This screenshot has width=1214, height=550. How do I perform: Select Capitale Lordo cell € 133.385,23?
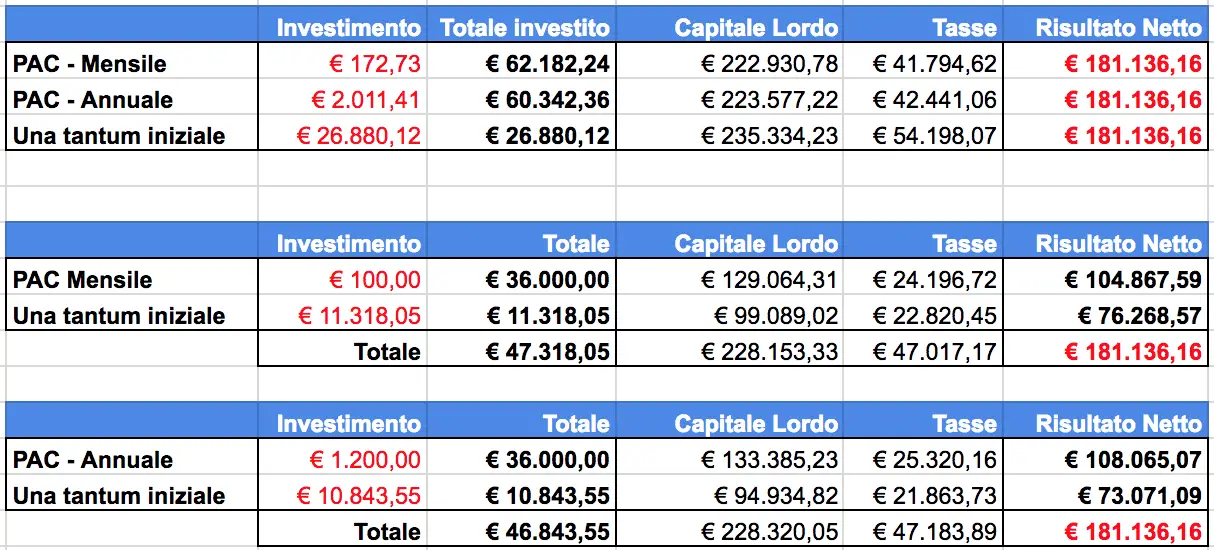pos(730,460)
